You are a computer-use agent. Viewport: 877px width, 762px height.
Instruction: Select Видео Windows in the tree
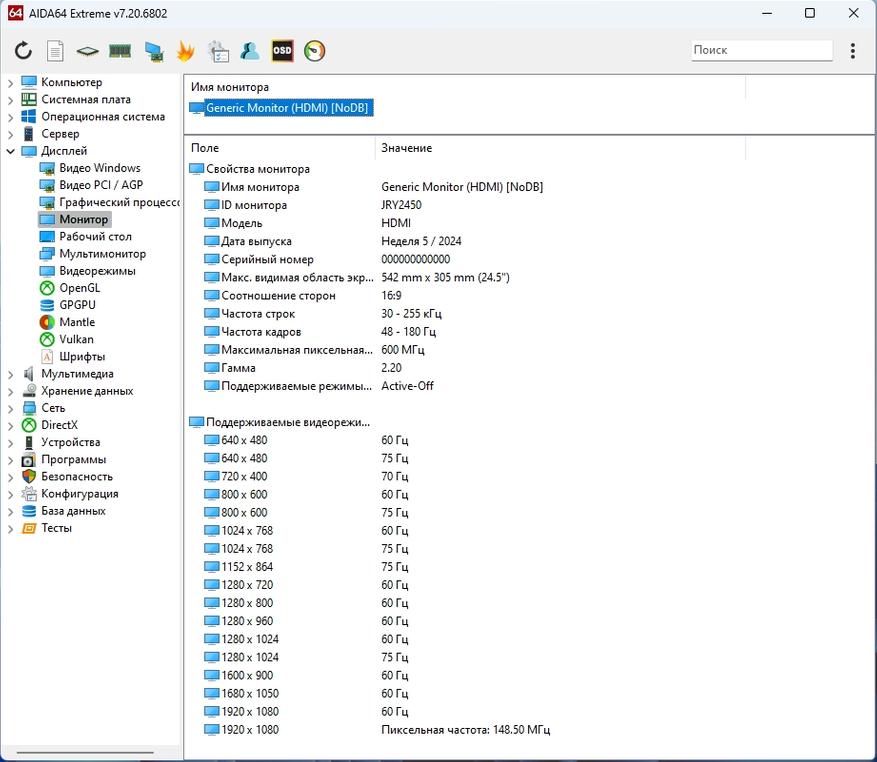coord(99,168)
